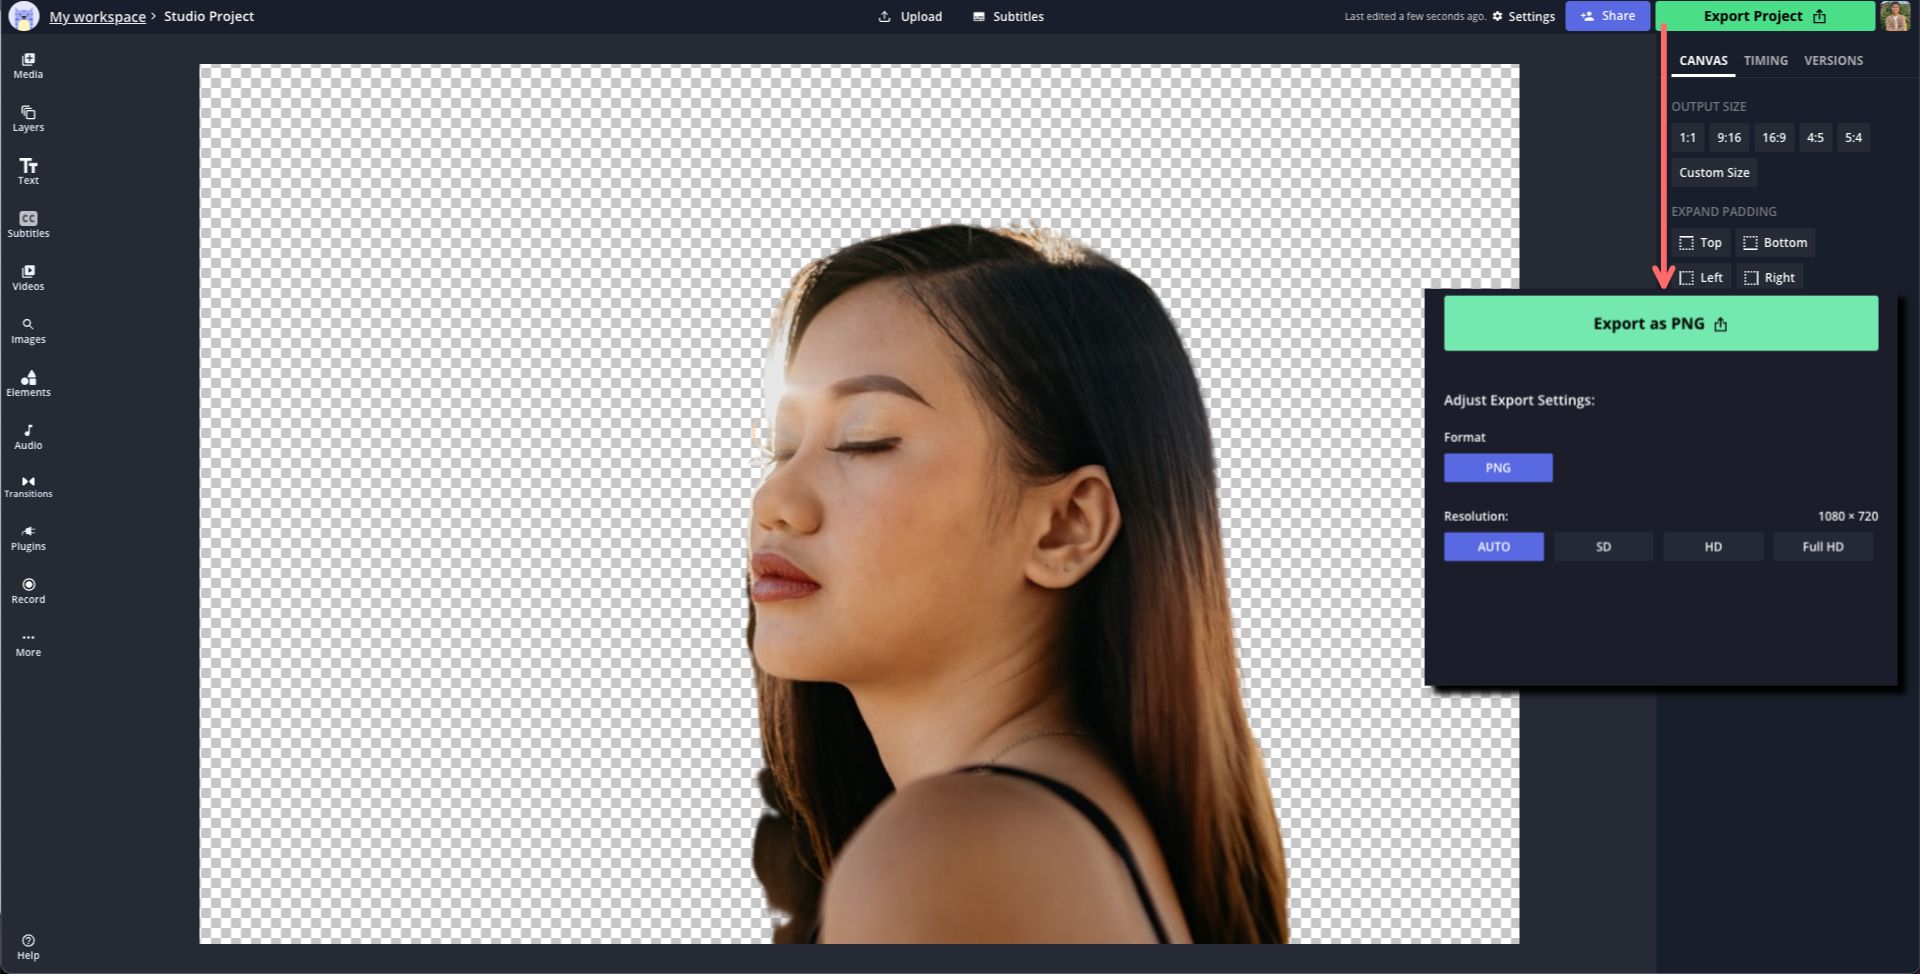Expand the More sidebar options
This screenshot has width=1920, height=974.
point(28,644)
